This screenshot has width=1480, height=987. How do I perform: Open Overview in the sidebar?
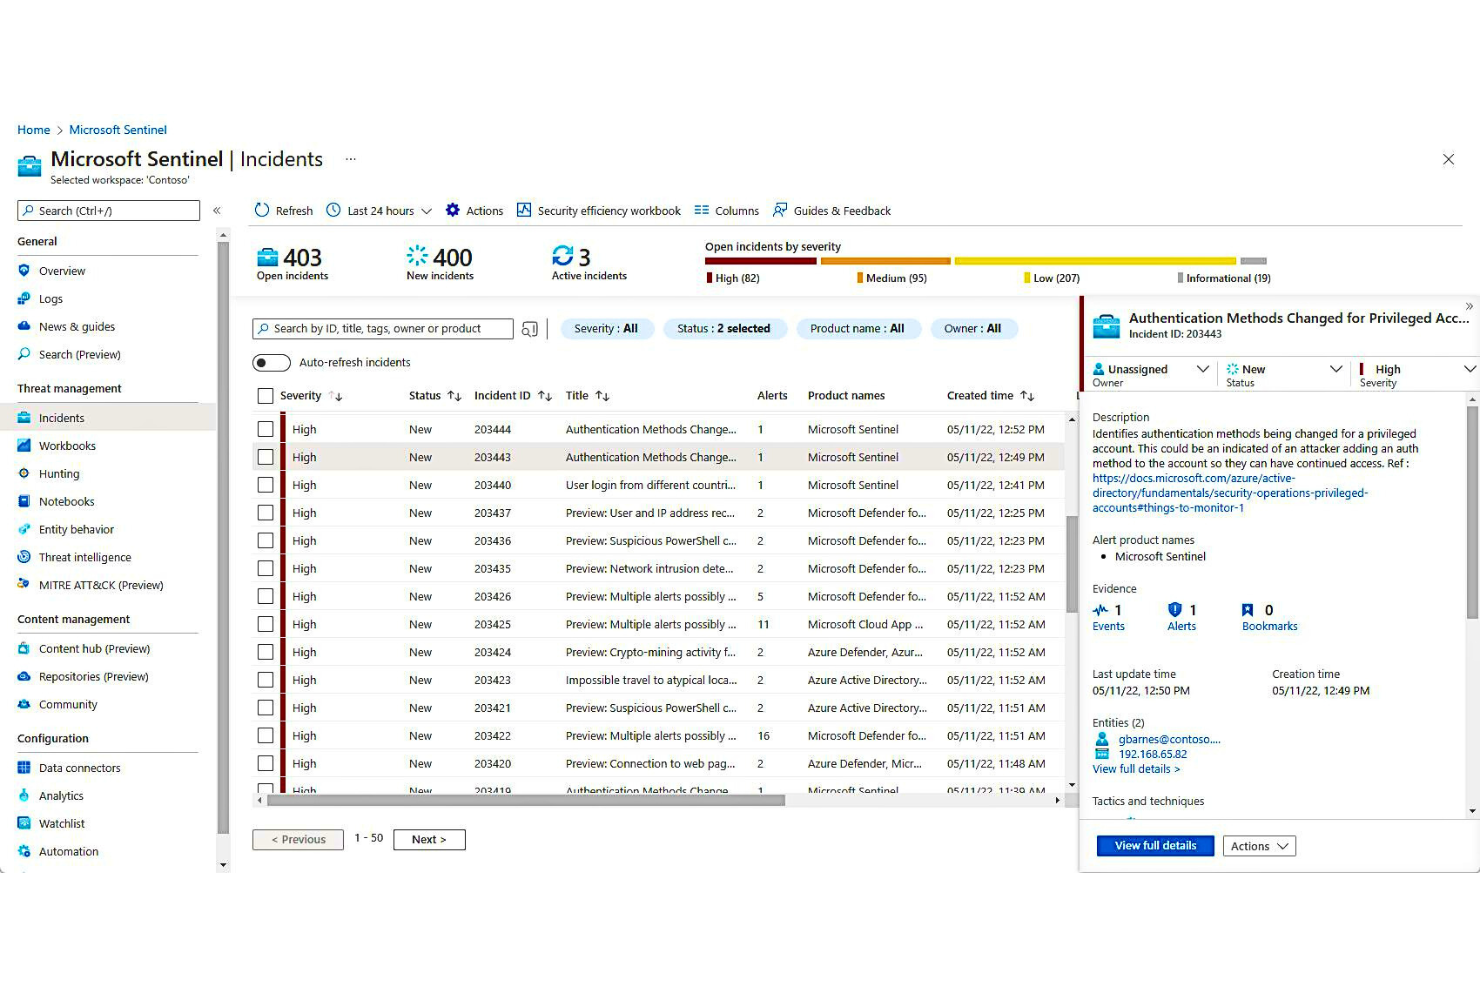(62, 271)
